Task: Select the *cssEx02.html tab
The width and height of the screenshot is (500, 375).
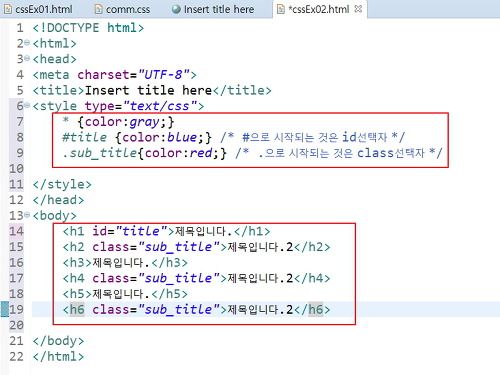Action: 319,9
